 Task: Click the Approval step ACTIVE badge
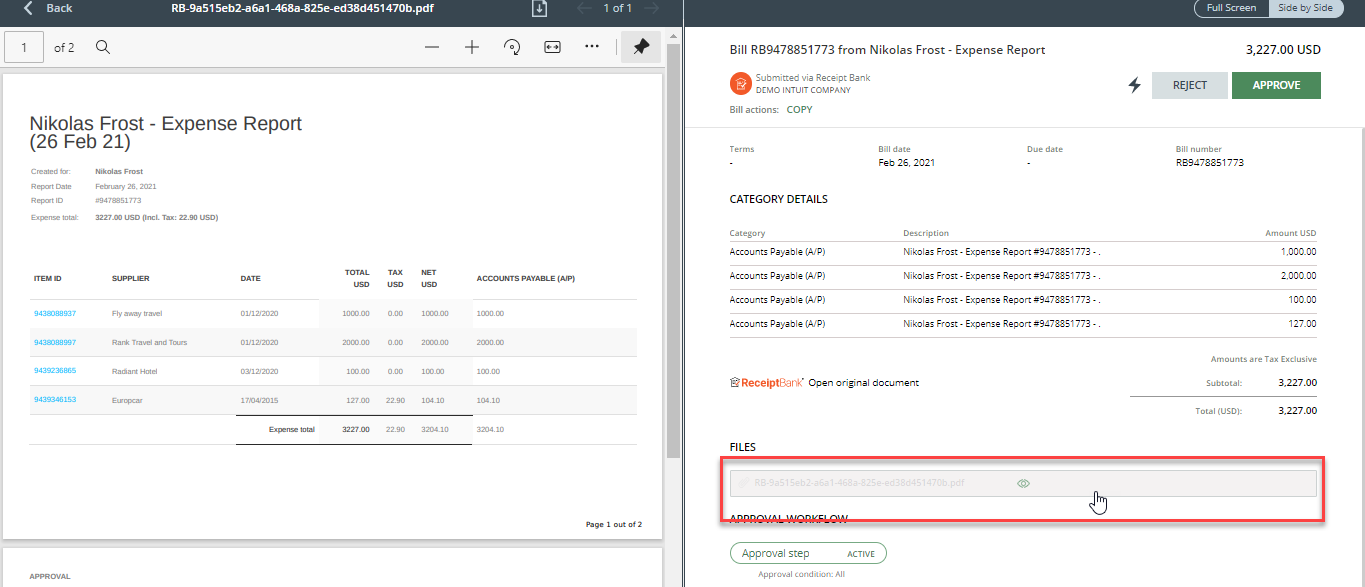click(808, 553)
